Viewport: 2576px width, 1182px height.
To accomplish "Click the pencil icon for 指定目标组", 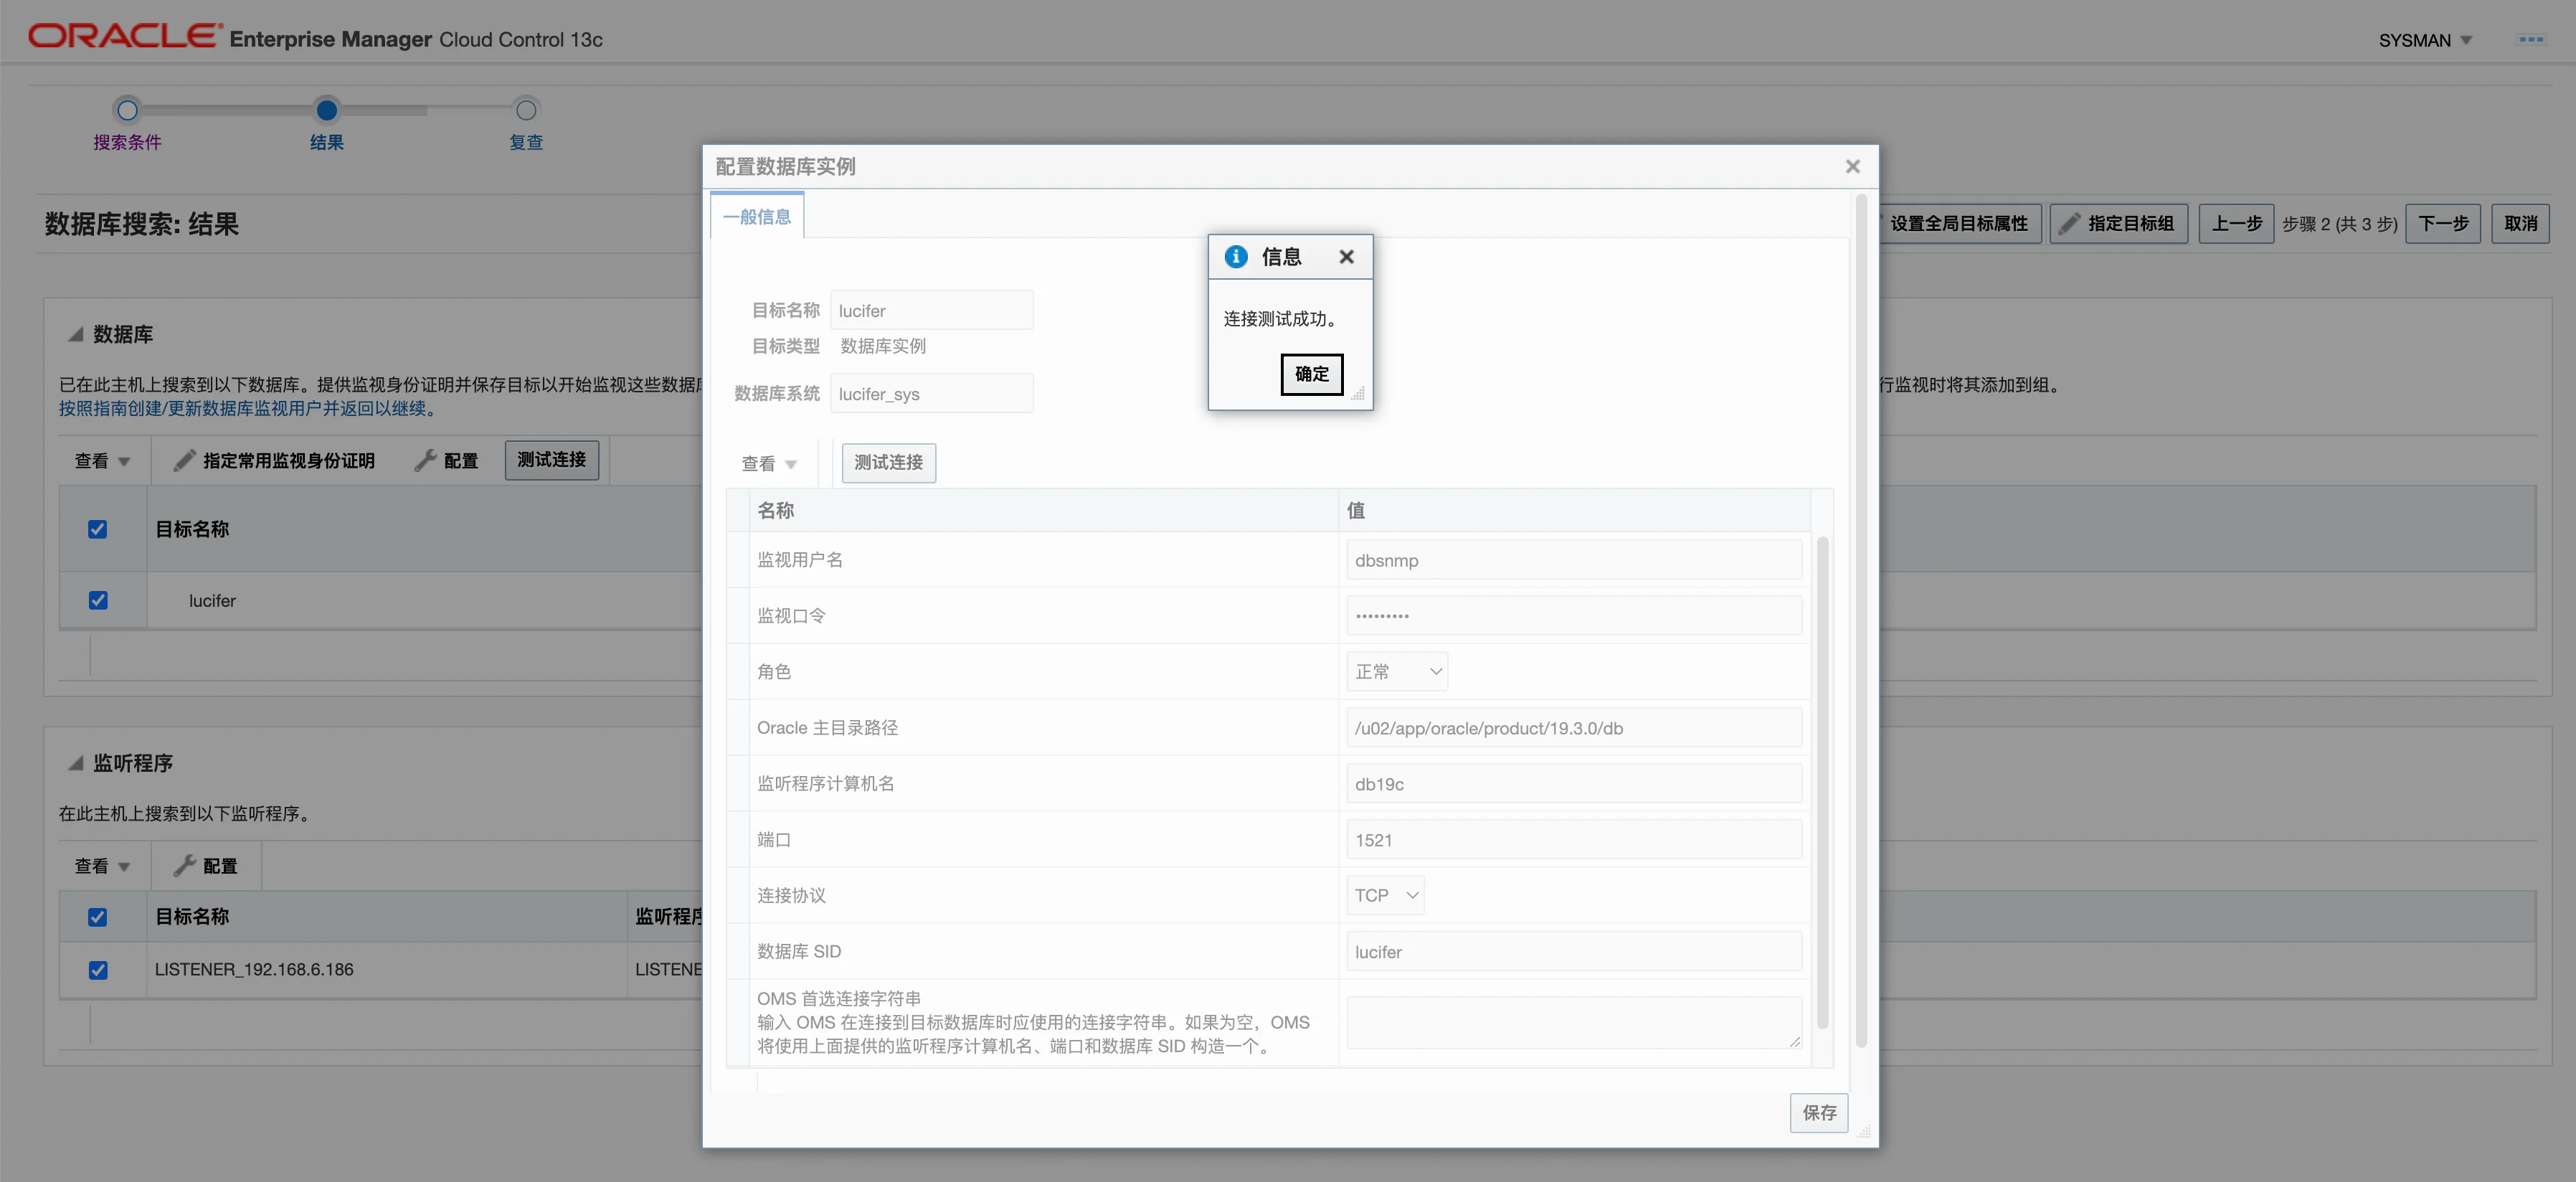I will click(2069, 223).
